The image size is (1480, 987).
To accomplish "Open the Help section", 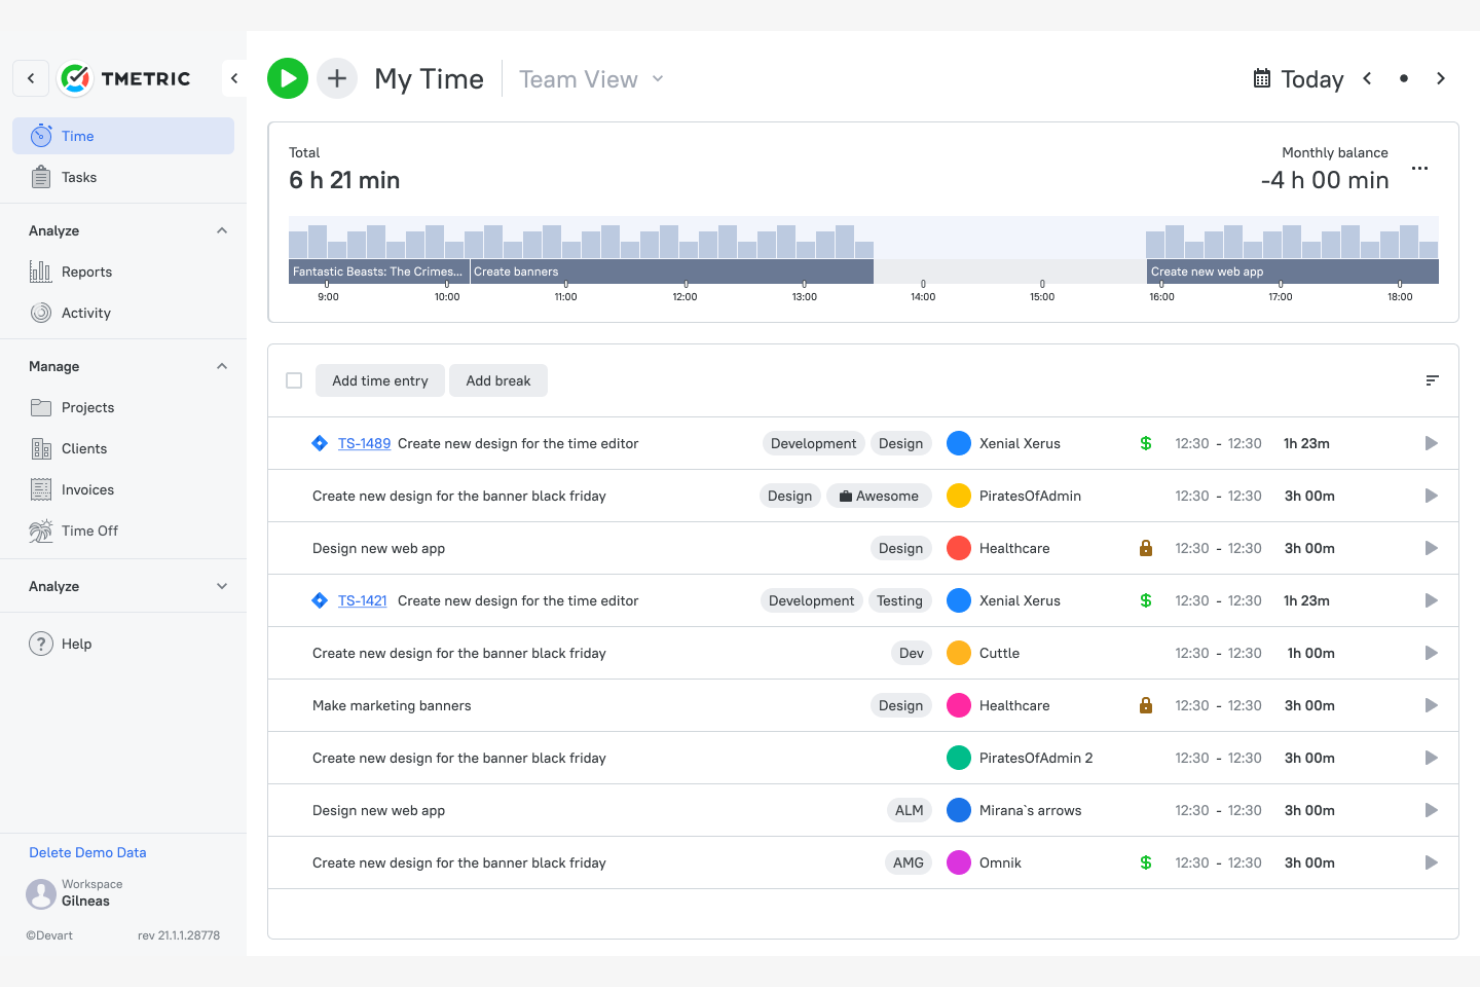I will click(77, 643).
